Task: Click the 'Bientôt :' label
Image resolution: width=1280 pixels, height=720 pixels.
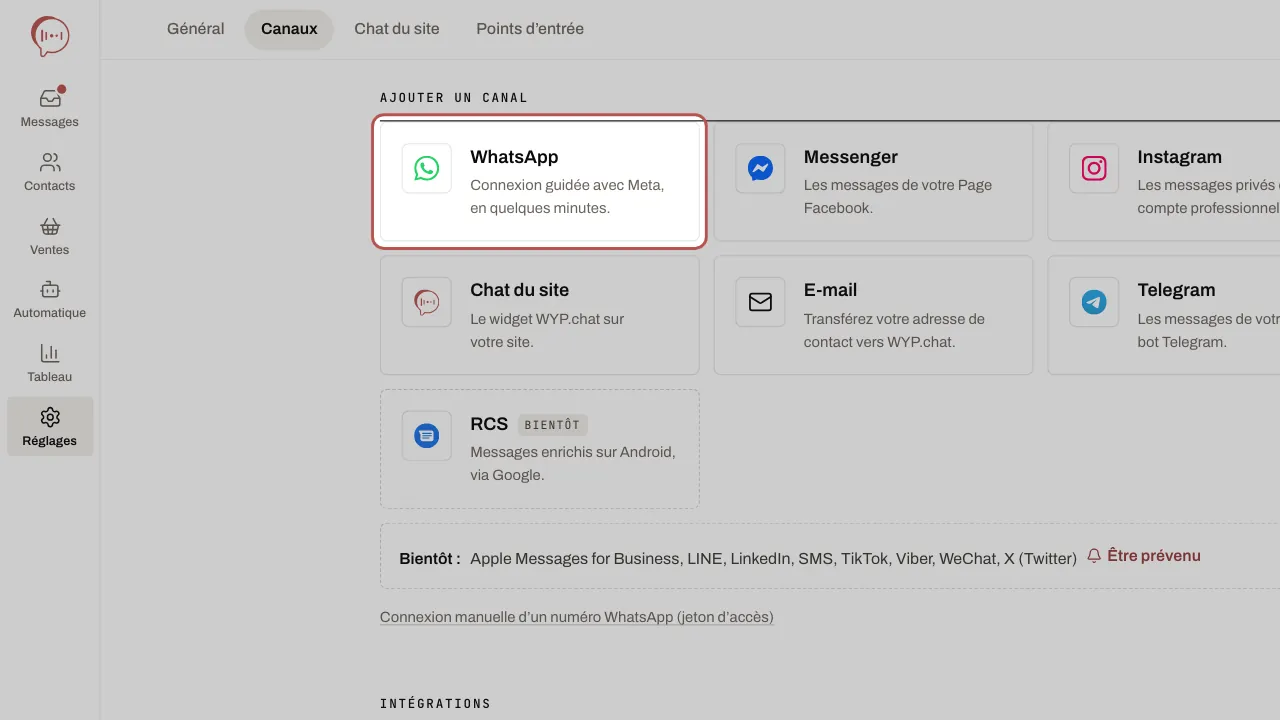Action: click(430, 558)
